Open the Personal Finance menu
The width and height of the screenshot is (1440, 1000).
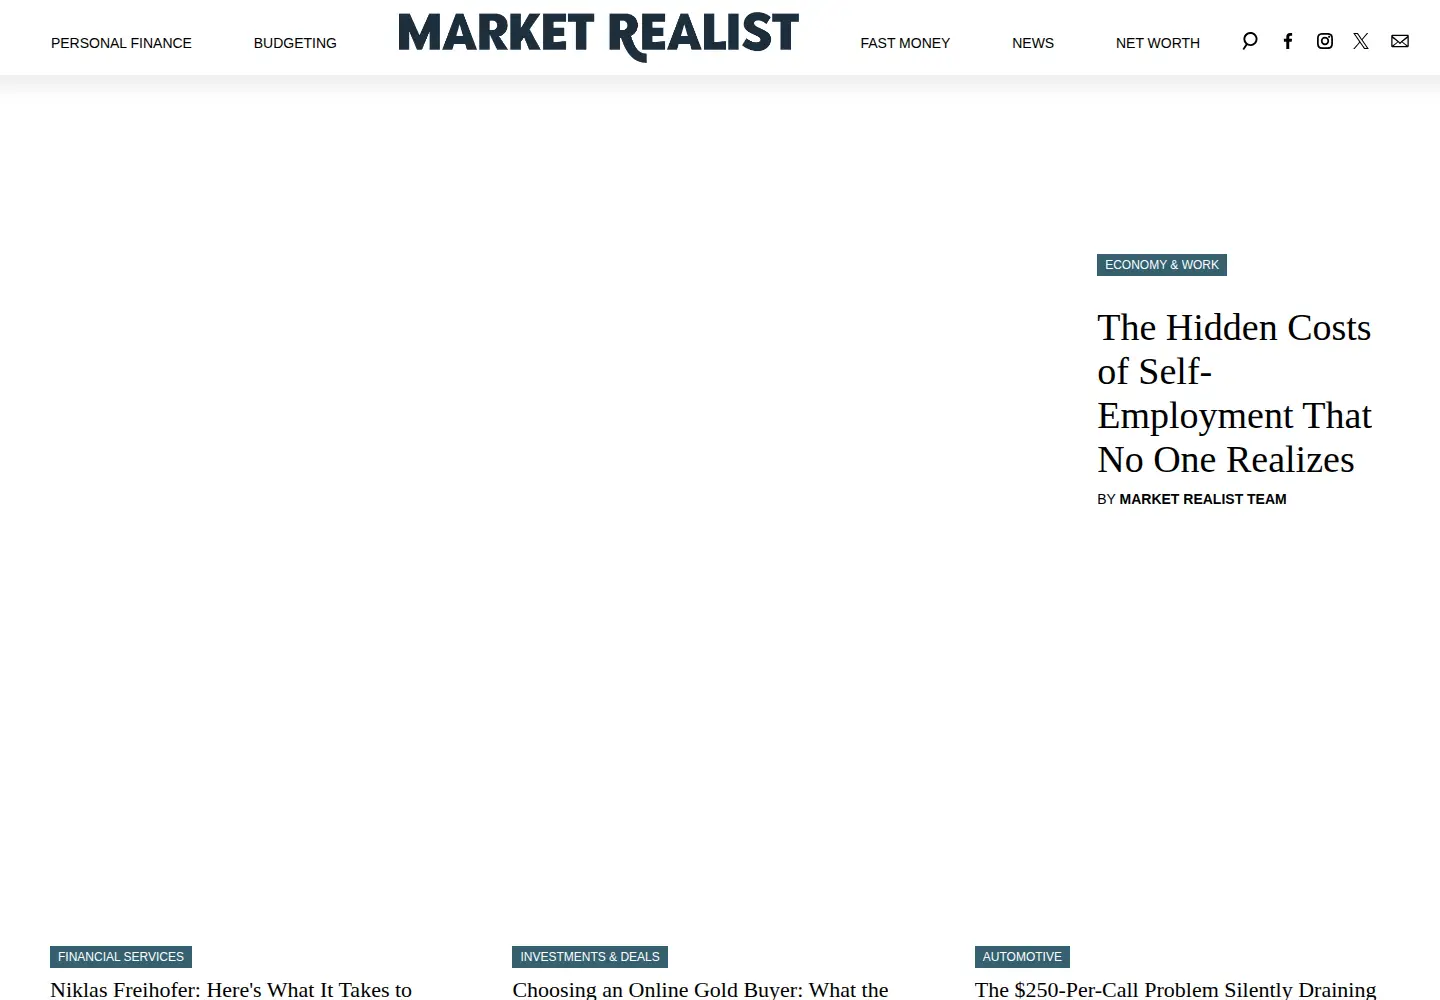(121, 43)
